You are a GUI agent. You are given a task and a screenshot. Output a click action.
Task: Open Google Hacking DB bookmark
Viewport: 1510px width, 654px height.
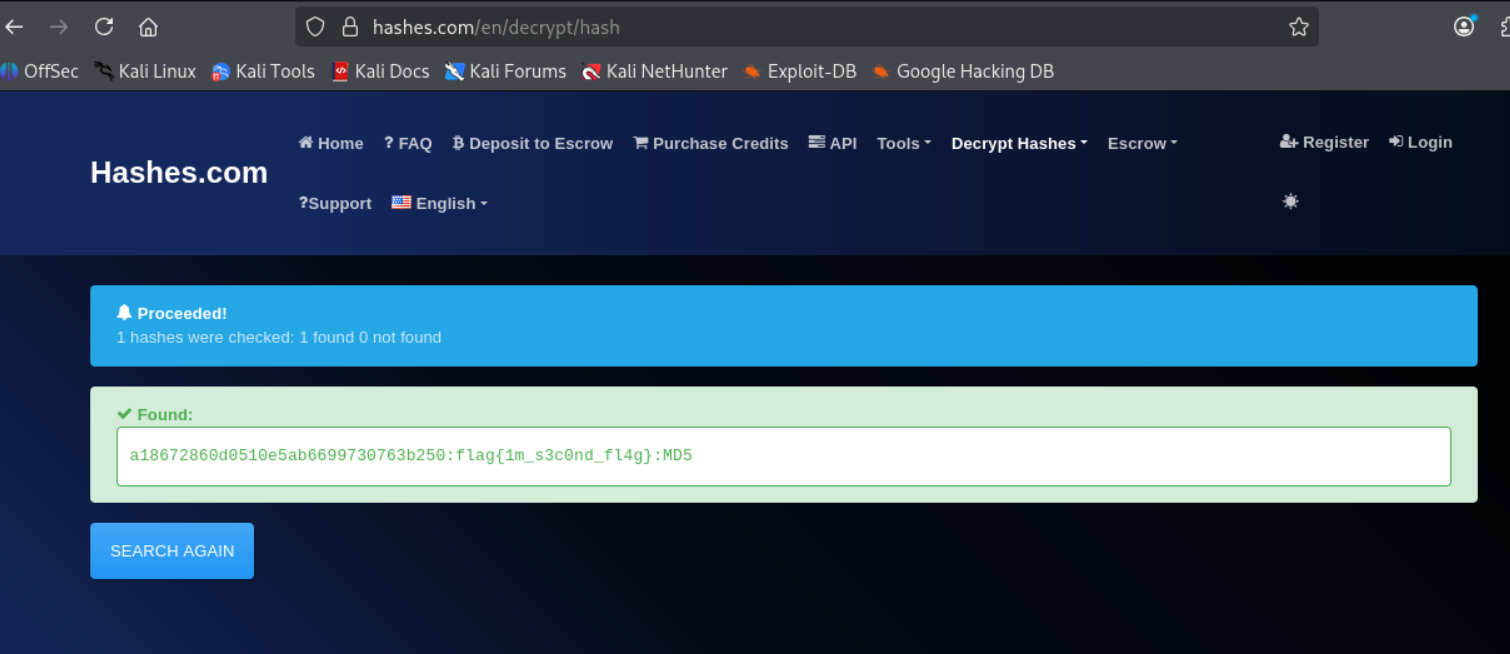click(963, 71)
